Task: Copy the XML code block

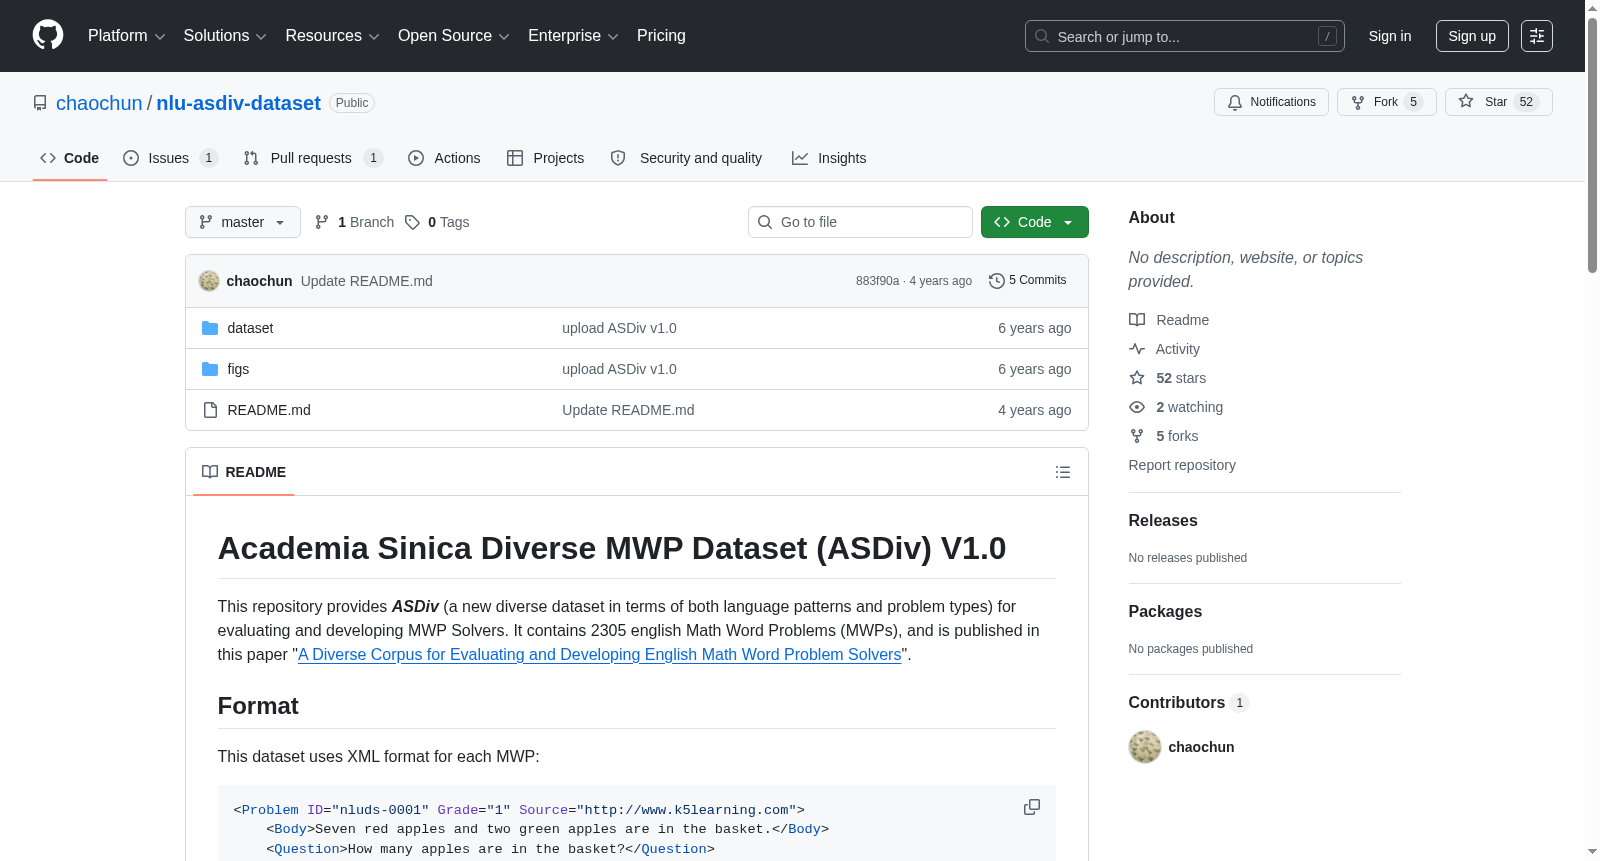Action: pos(1032,807)
